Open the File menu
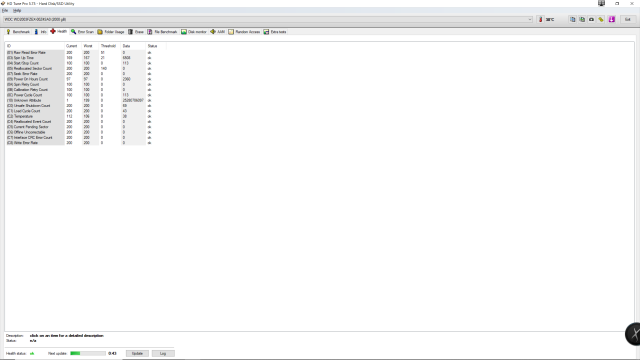This screenshot has height=360, width=640. point(5,11)
